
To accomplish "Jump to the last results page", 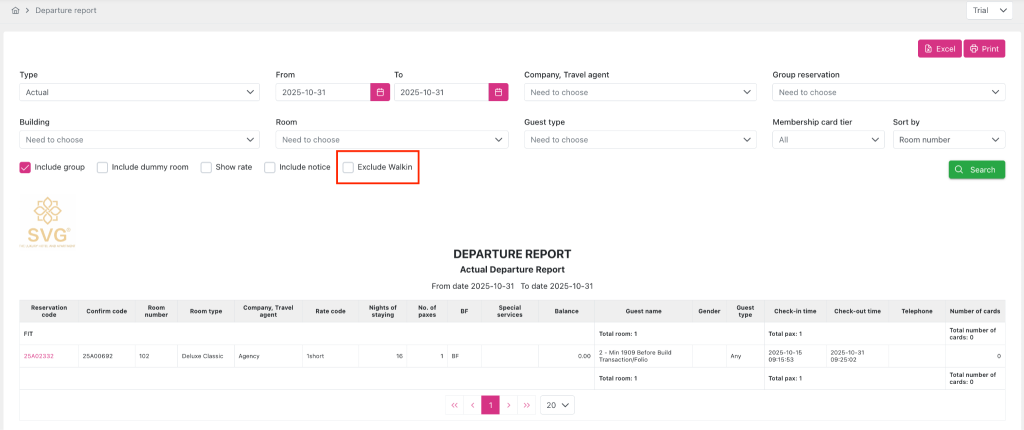I will [526, 405].
